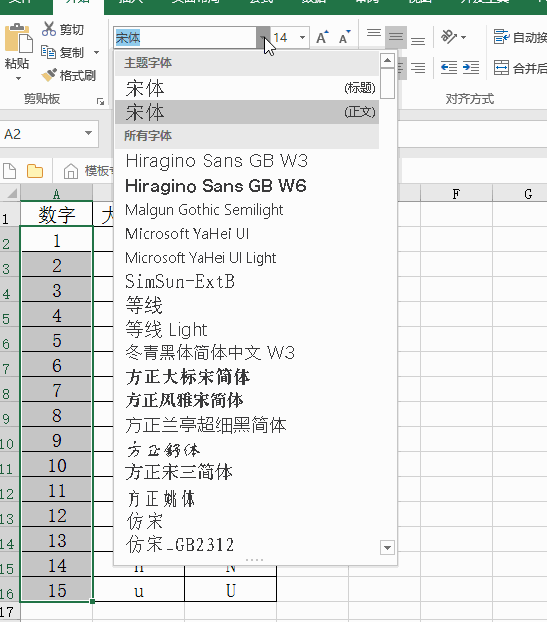Open the Paste options arrow below 粘贴
Viewport: 547px width, 622px height.
(x=18, y=79)
